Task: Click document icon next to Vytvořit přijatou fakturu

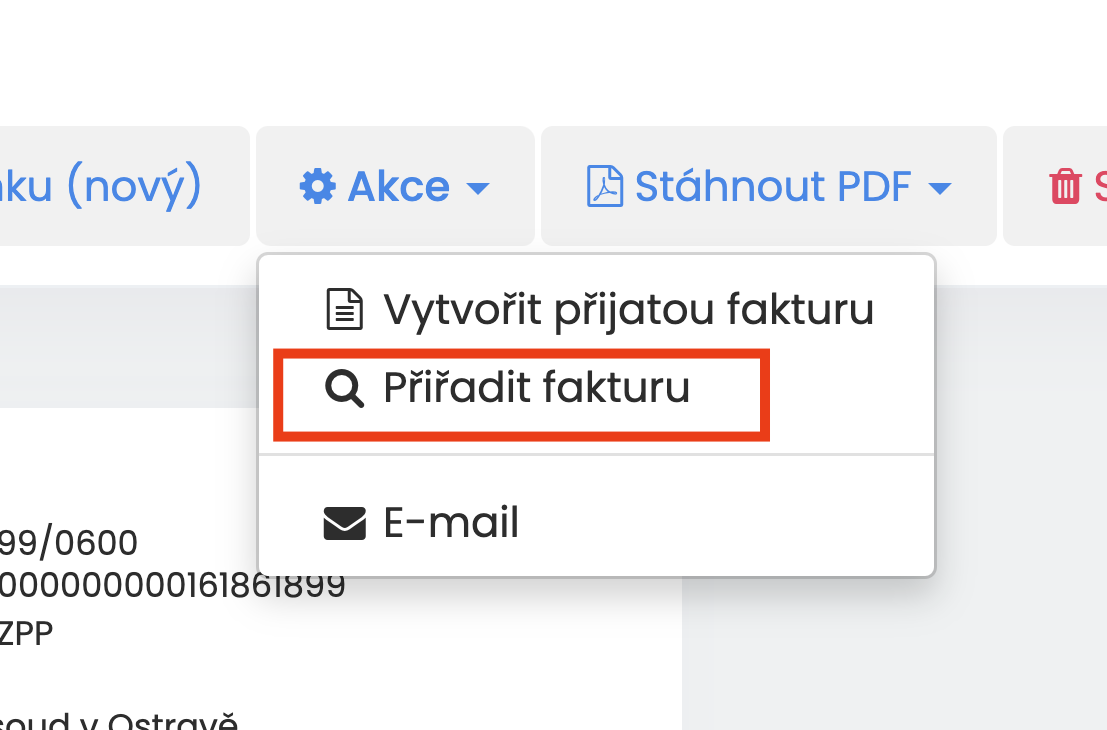Action: coord(345,309)
